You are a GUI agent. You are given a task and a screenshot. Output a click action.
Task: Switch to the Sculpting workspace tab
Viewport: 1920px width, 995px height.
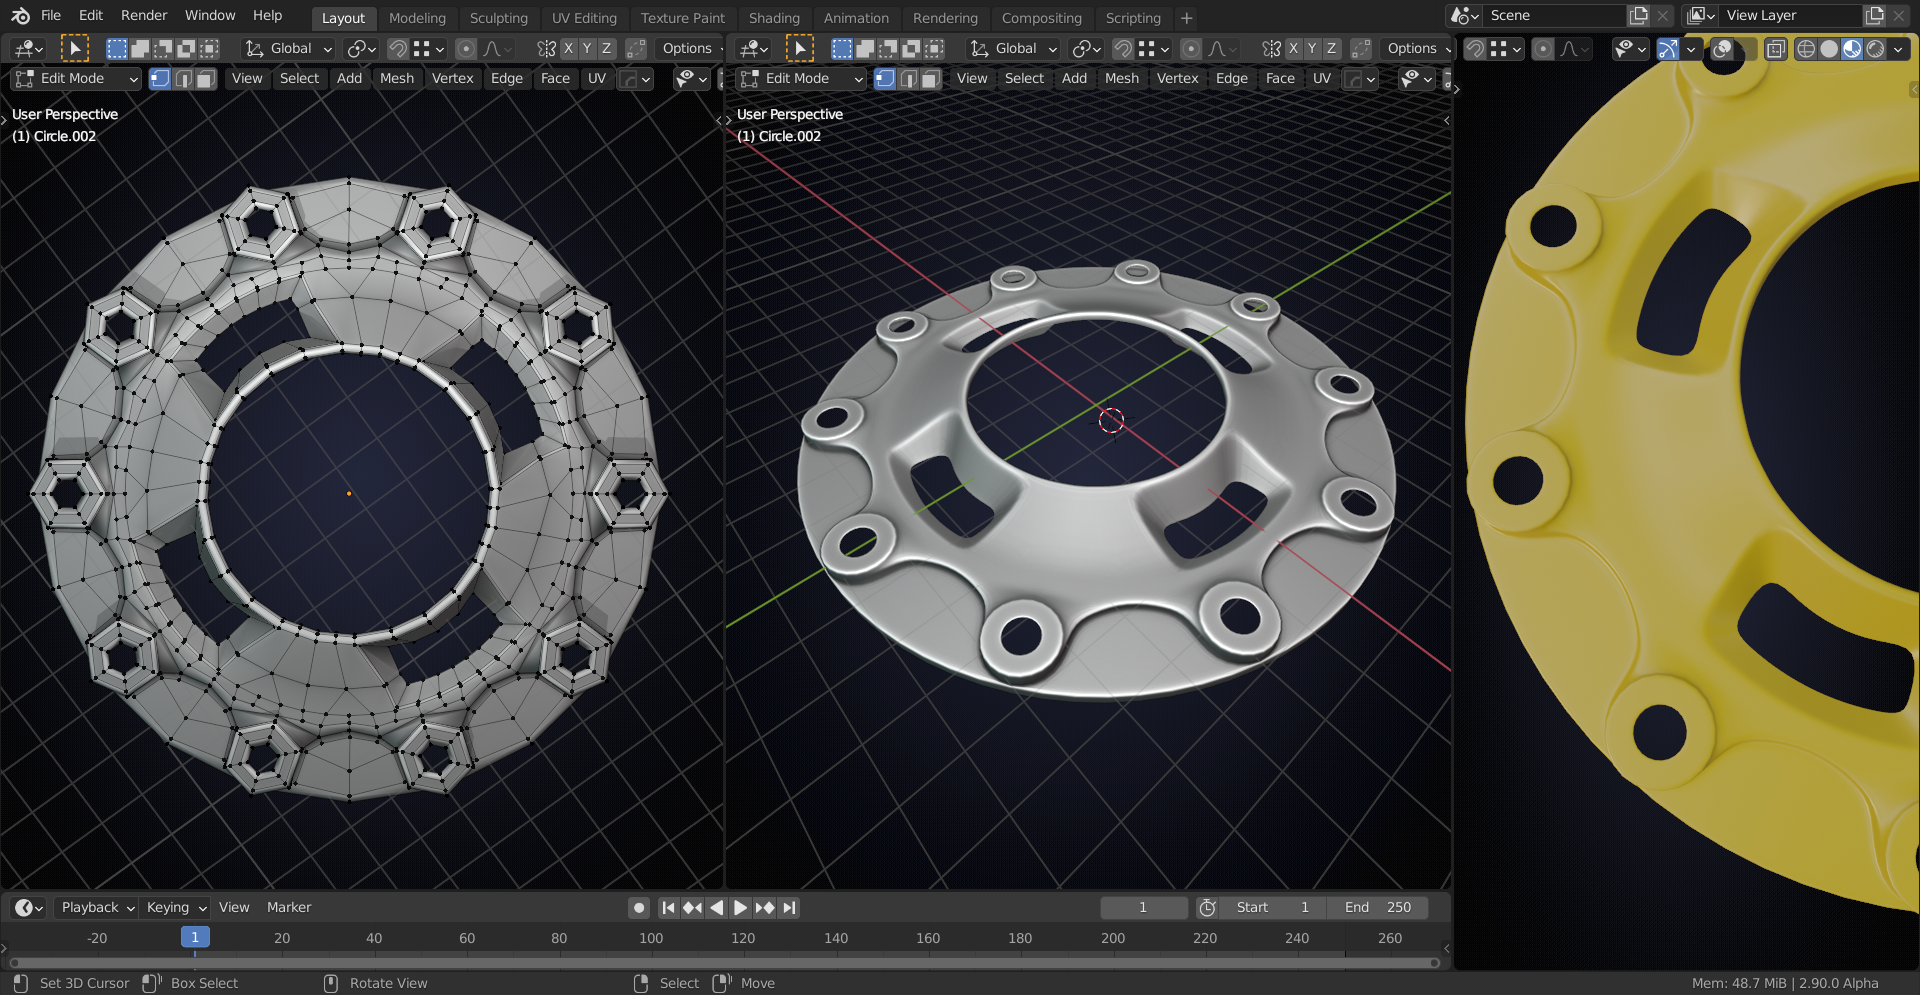click(x=498, y=18)
